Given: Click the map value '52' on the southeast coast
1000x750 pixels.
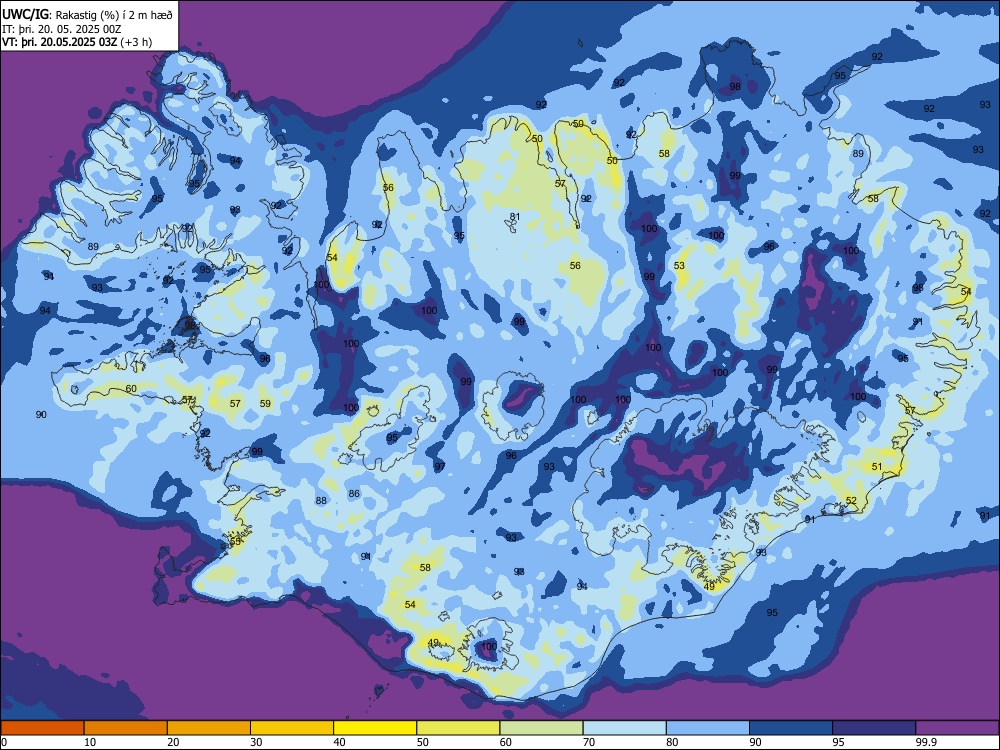Looking at the screenshot, I should pos(851,501).
